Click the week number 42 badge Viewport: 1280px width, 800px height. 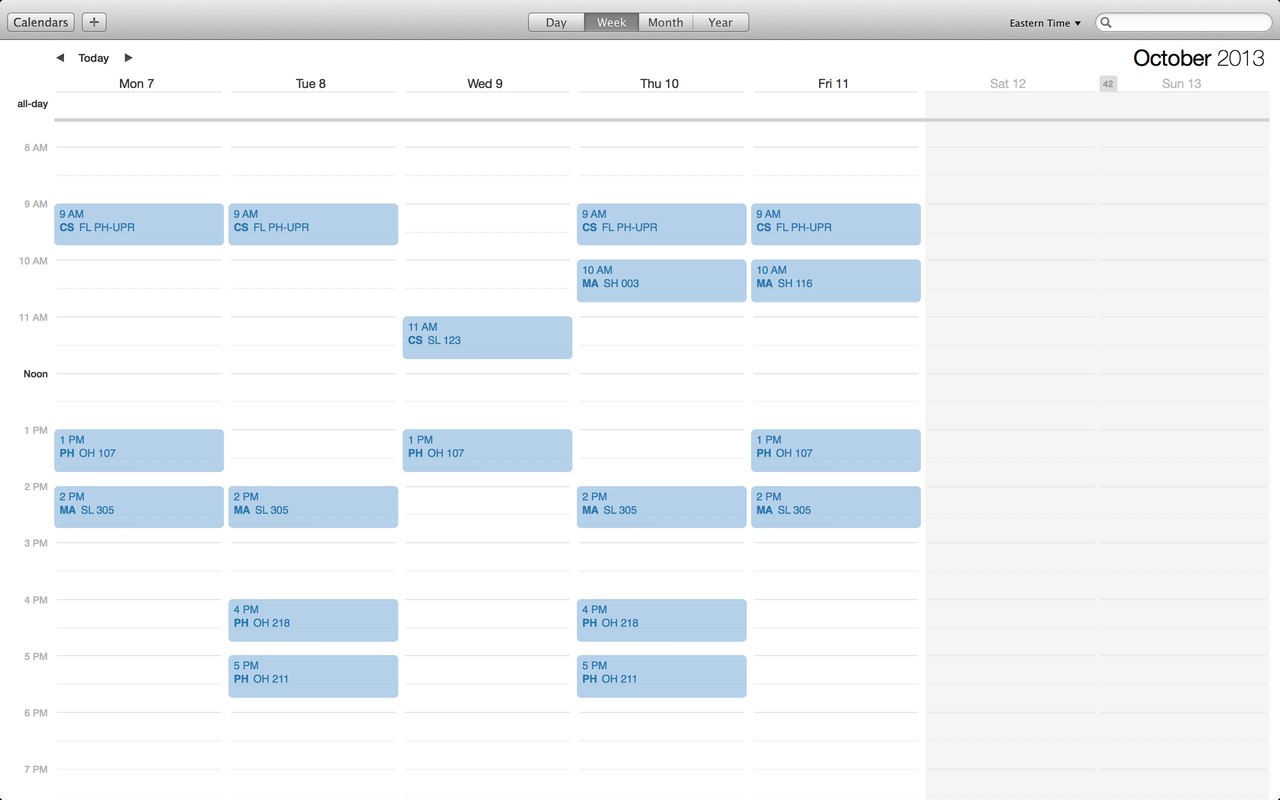(1108, 84)
